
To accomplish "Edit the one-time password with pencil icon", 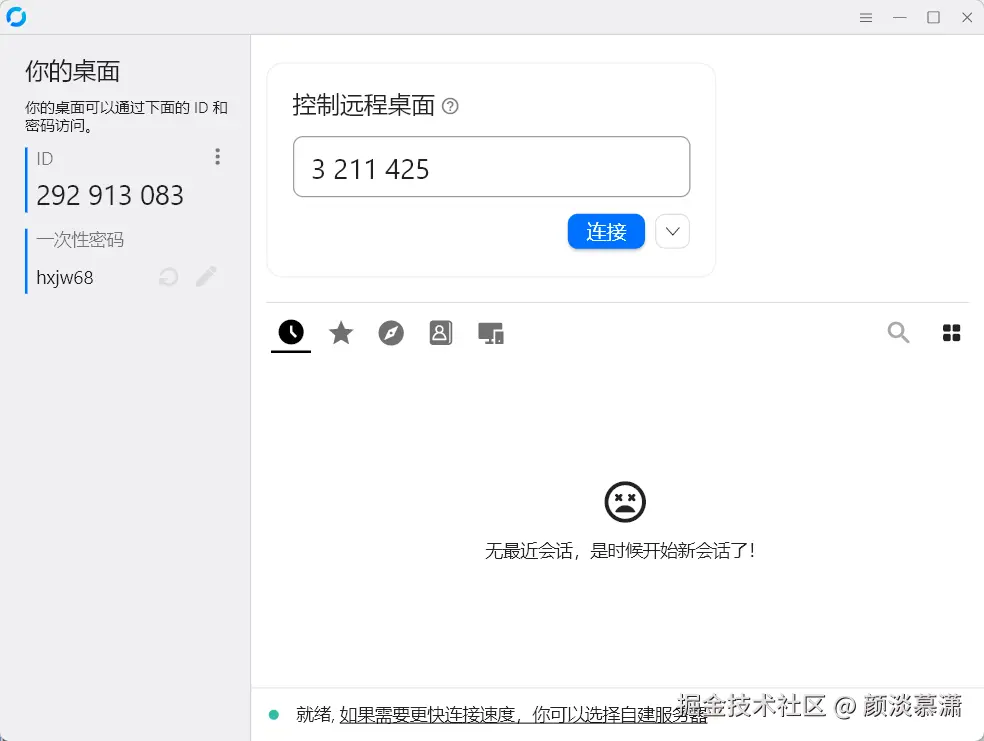I will 206,276.
